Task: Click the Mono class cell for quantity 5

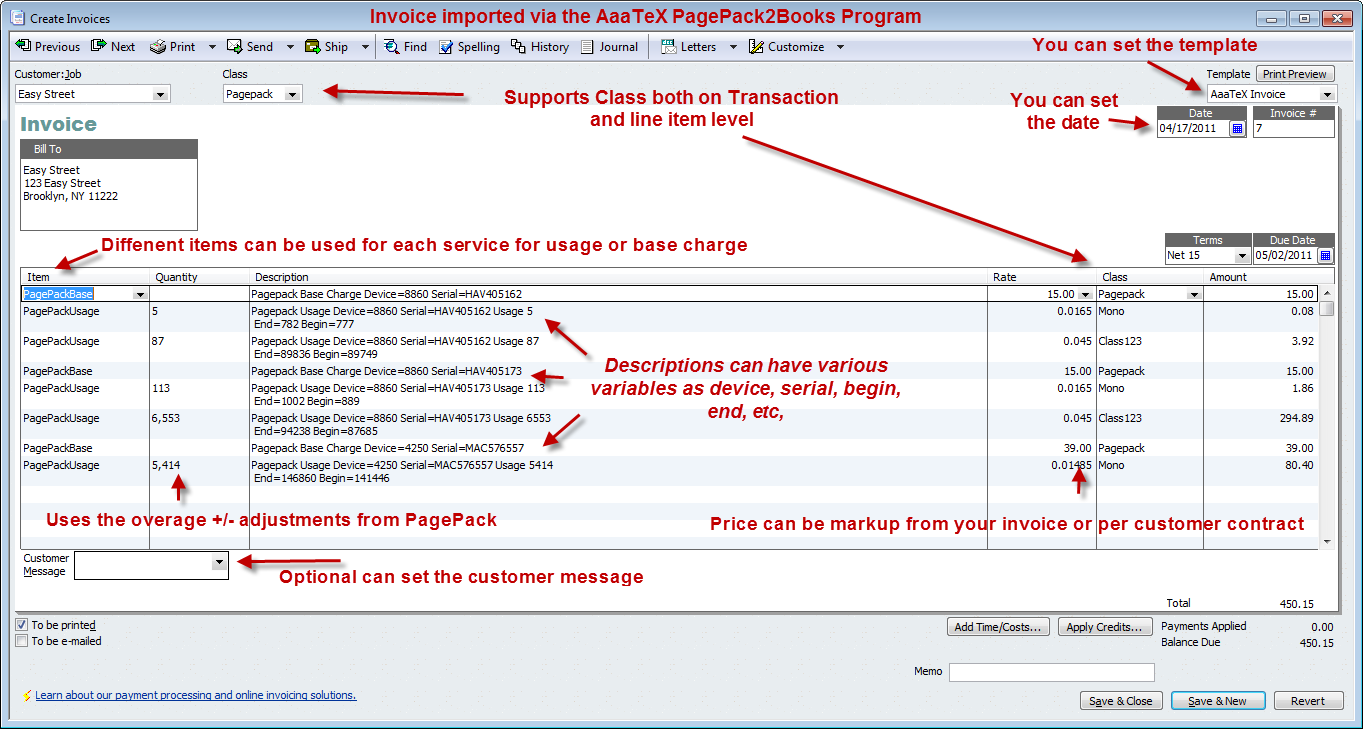Action: click(1150, 317)
